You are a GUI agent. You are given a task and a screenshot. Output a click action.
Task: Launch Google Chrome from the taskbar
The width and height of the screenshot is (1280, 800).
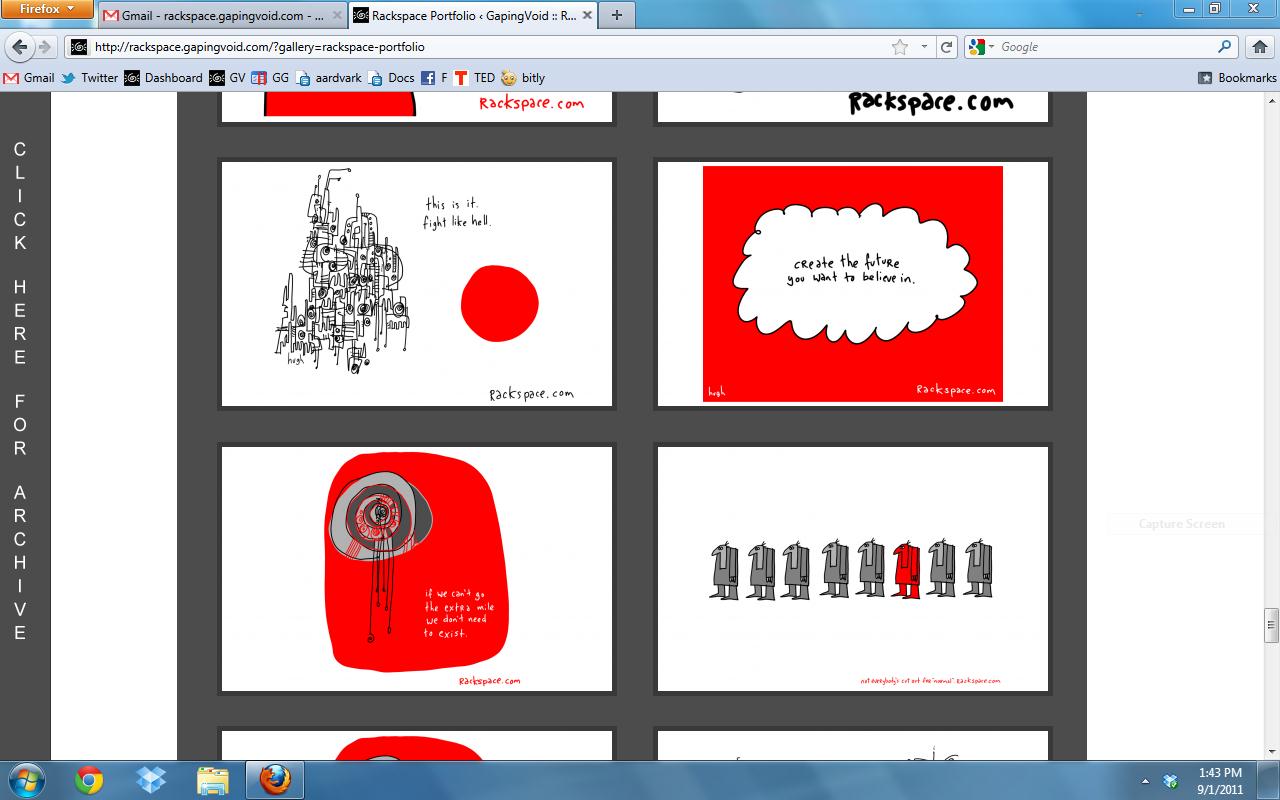coord(89,780)
